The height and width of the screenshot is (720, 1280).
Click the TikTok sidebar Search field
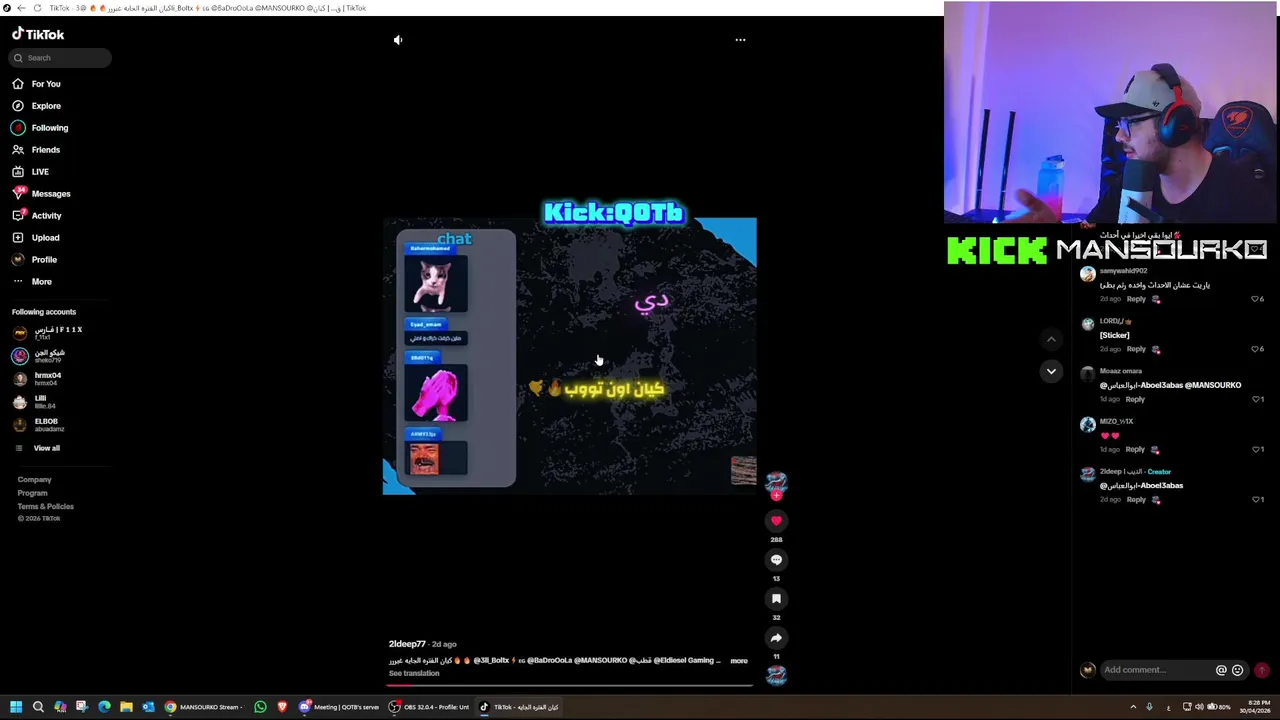pos(60,58)
